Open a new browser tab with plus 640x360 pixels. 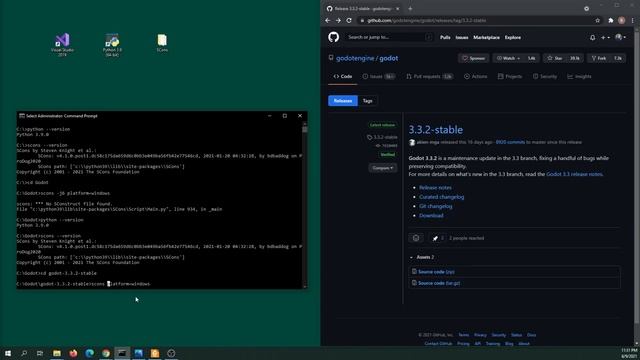tap(410, 9)
